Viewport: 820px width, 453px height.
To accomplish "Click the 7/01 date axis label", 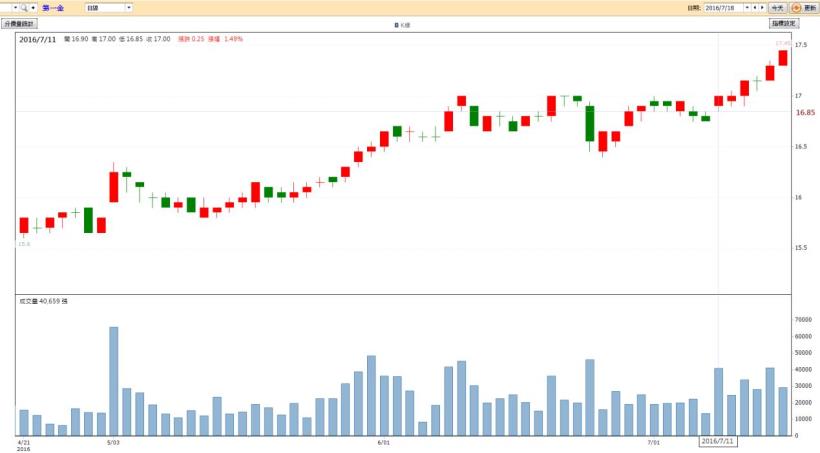I will point(653,443).
